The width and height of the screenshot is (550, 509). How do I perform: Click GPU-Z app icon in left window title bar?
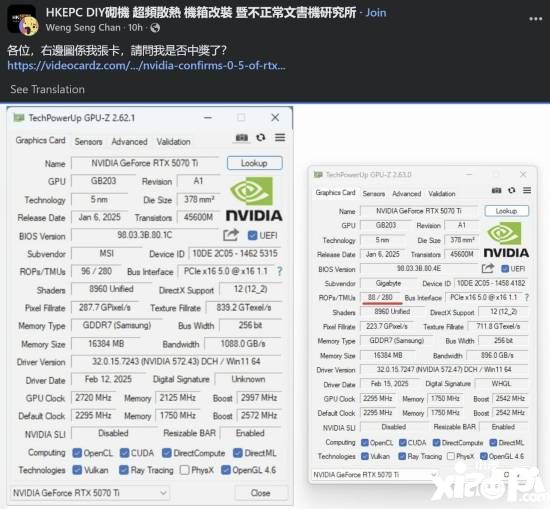(x=19, y=118)
